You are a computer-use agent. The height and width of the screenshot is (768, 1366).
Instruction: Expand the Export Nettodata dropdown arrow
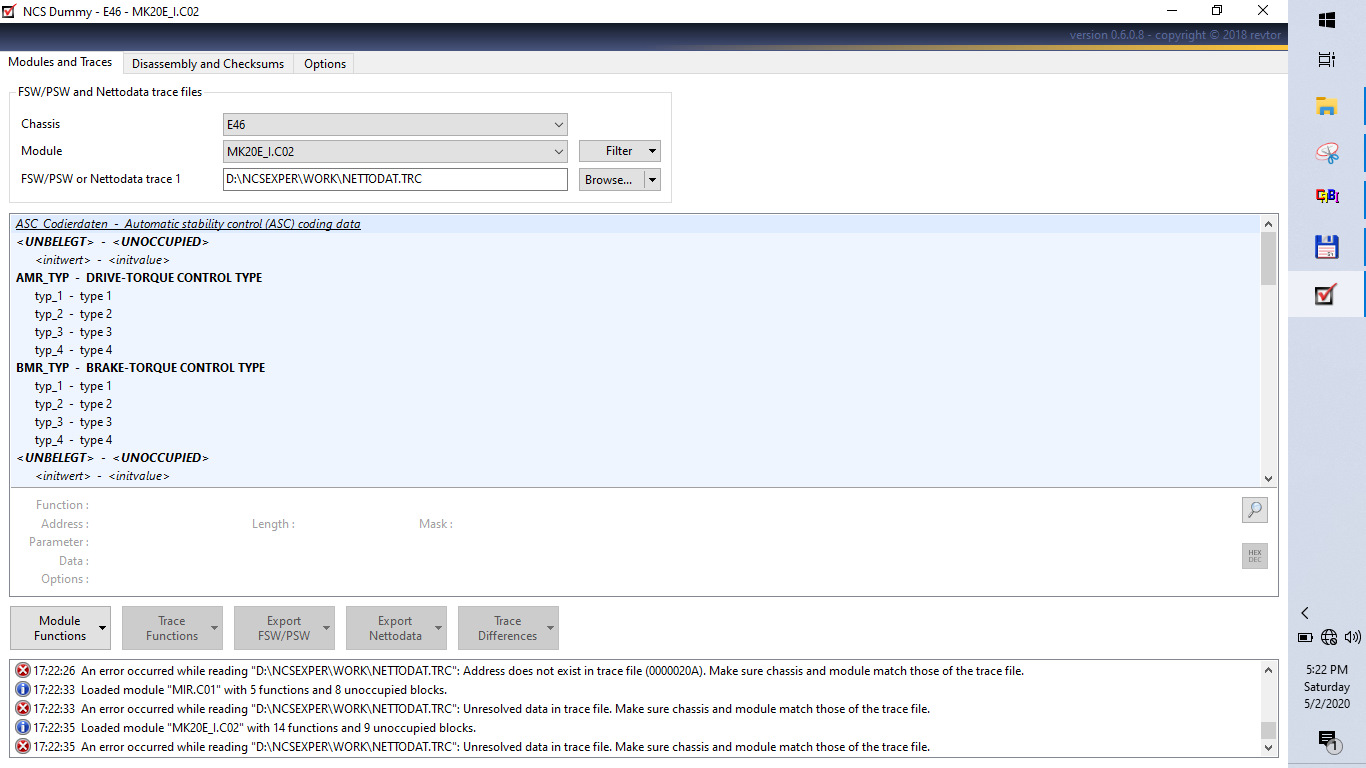pos(438,628)
